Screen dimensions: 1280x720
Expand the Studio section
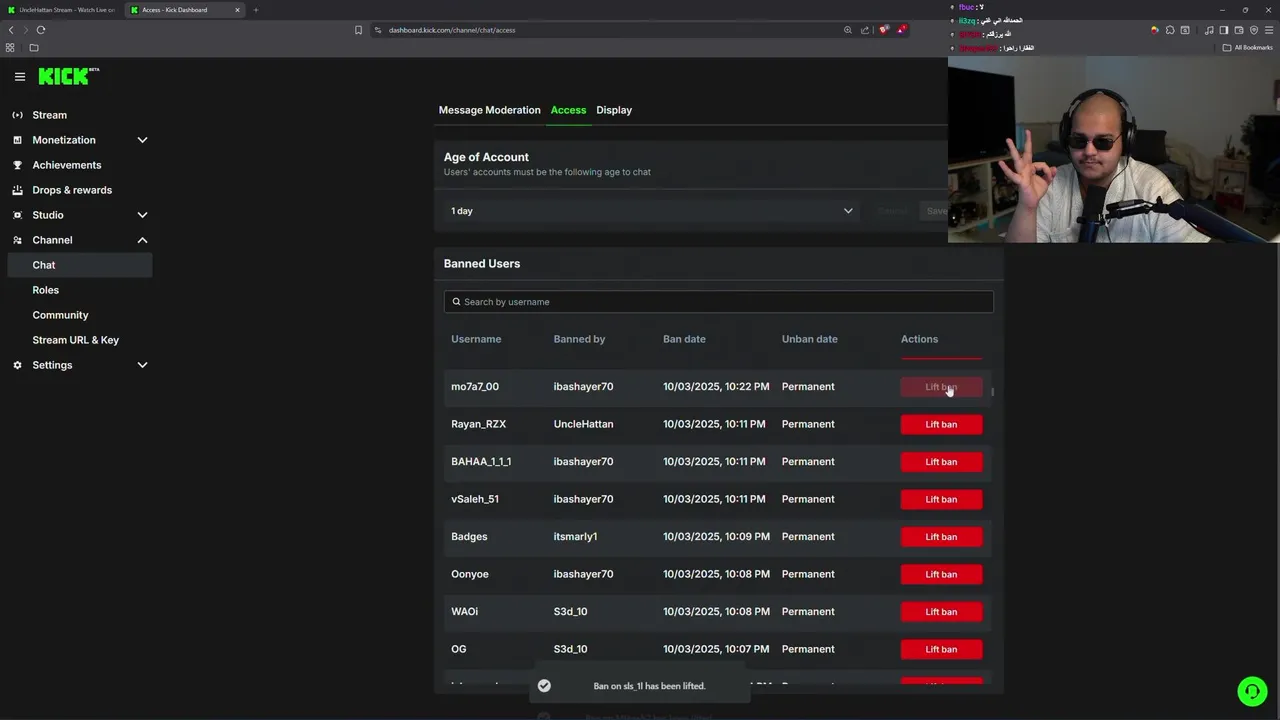pos(142,215)
